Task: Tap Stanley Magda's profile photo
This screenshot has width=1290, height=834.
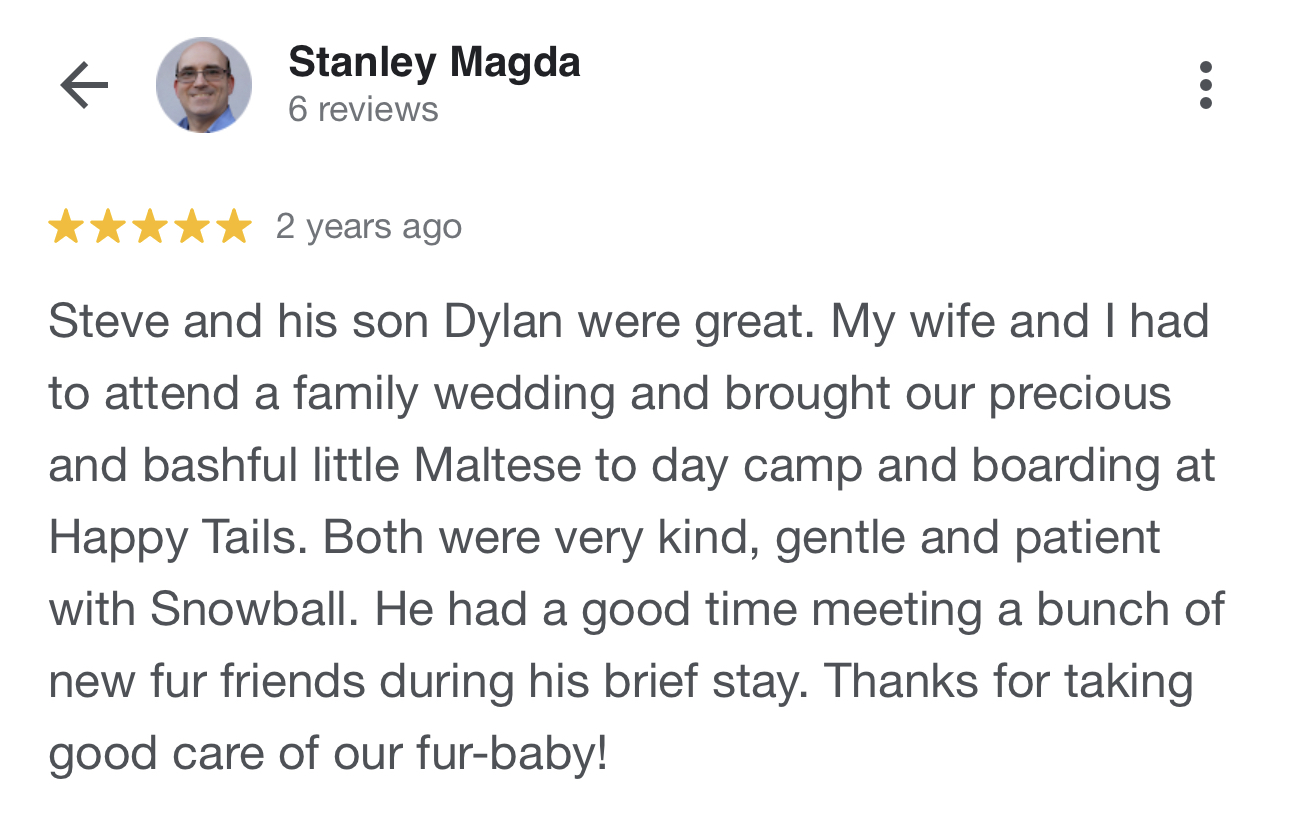Action: (x=203, y=85)
